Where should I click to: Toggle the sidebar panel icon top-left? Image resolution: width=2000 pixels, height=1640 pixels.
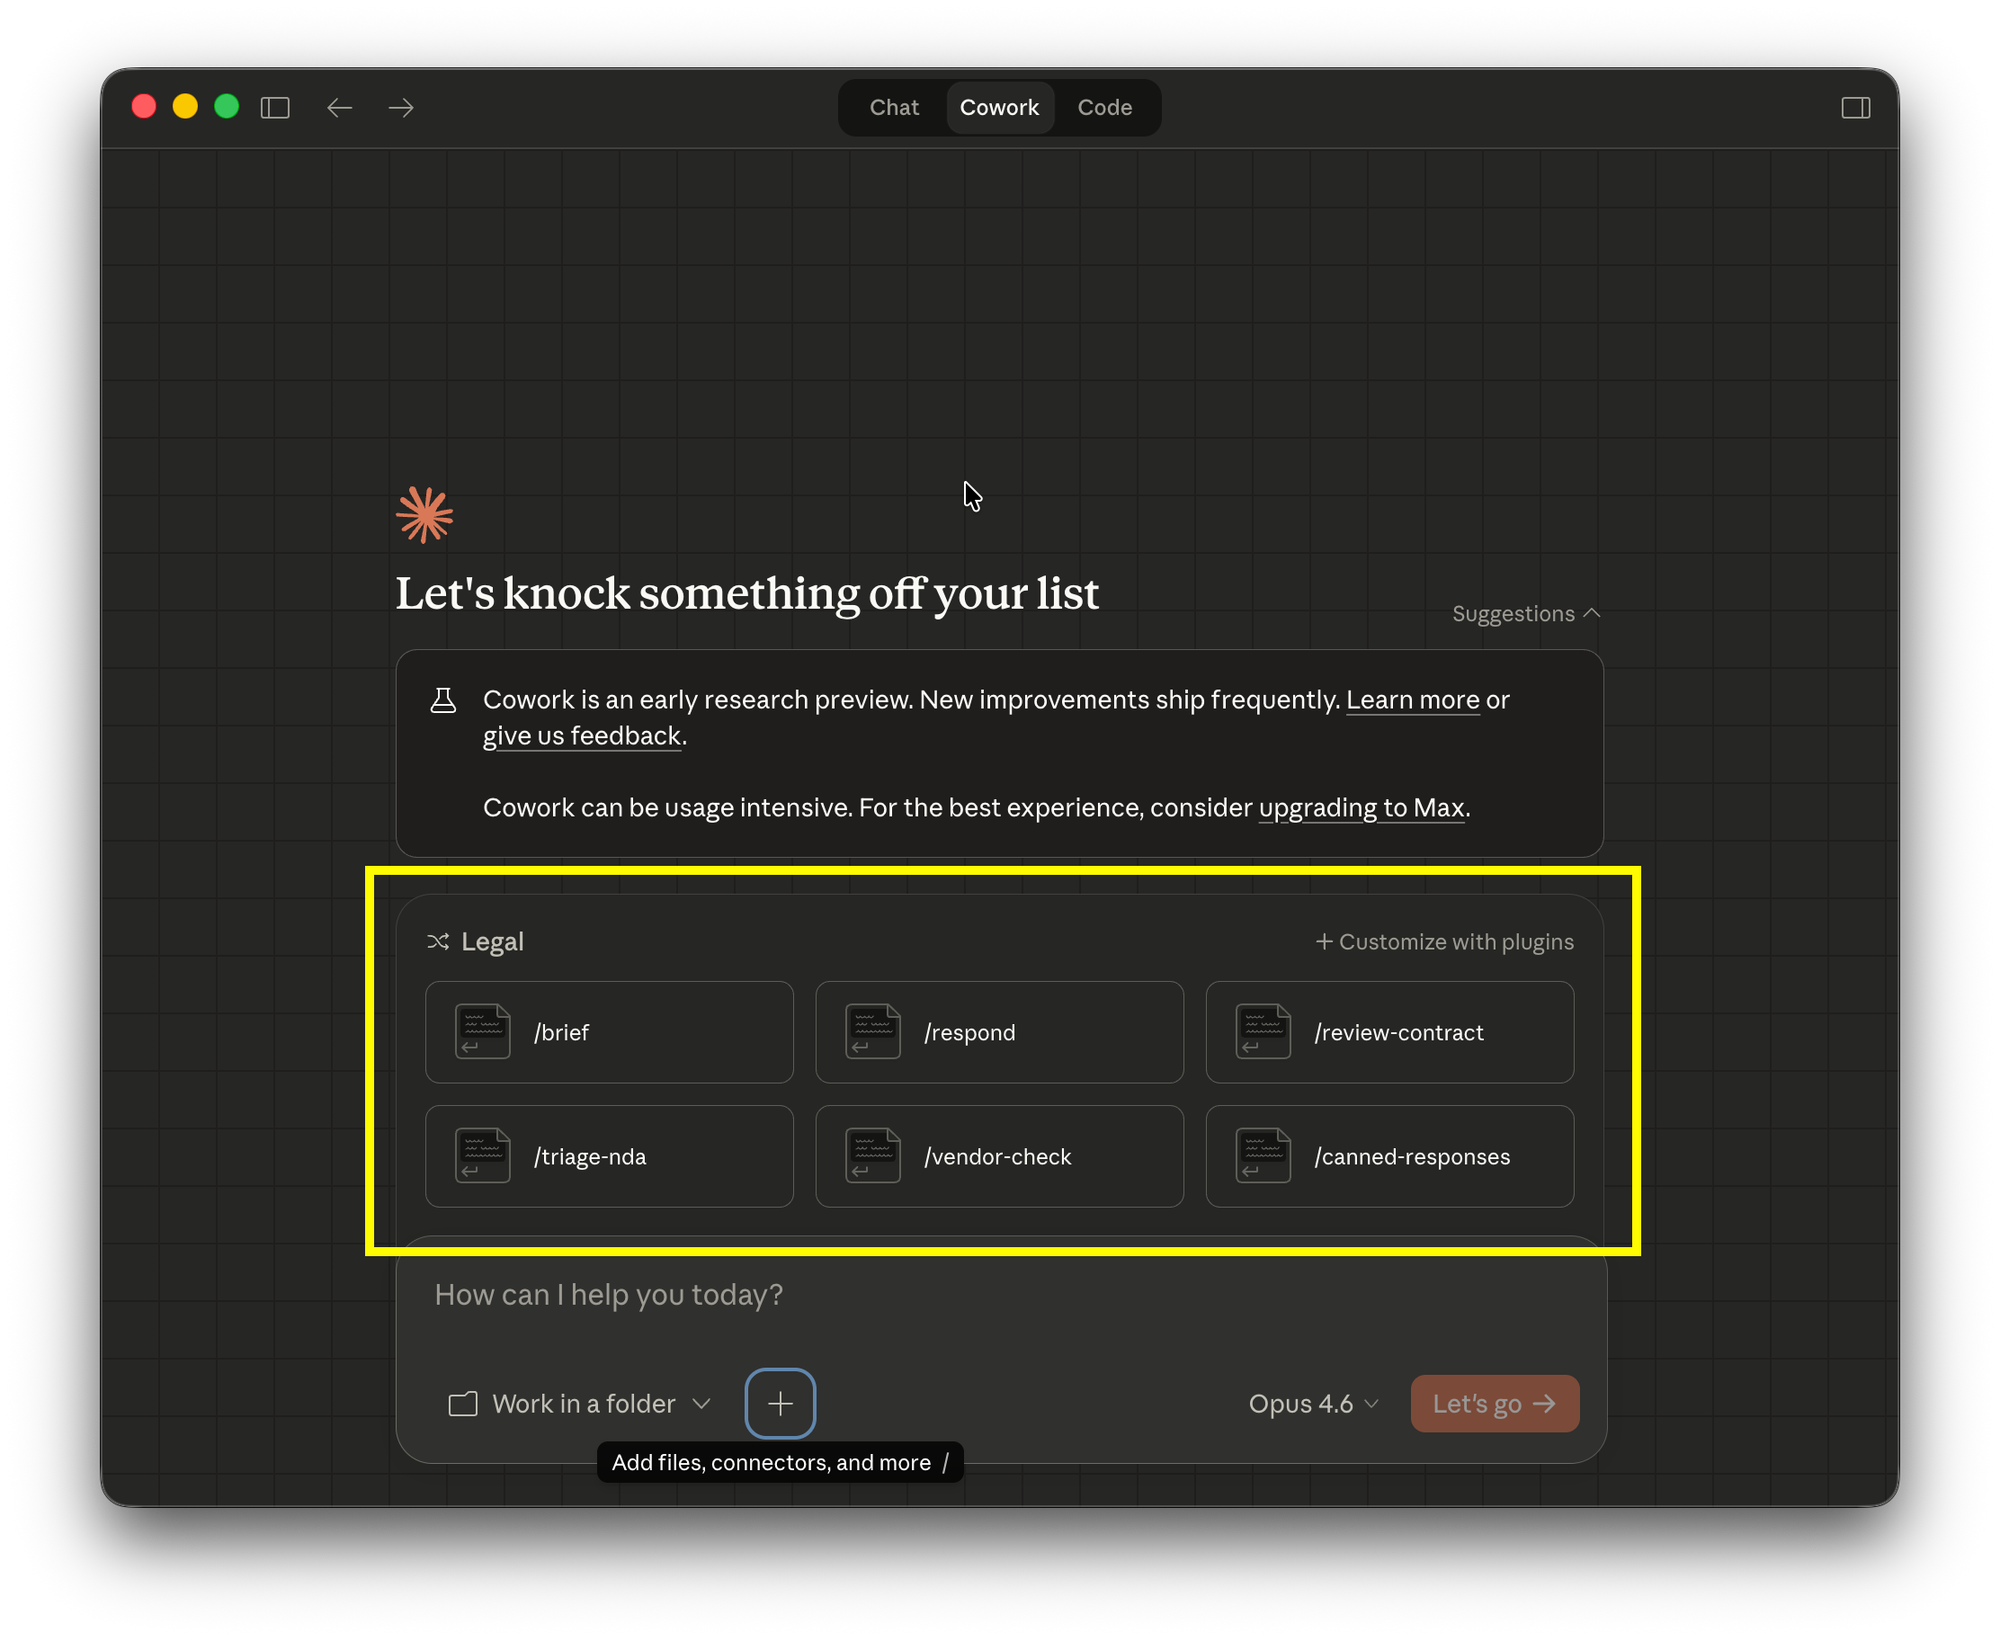[276, 107]
